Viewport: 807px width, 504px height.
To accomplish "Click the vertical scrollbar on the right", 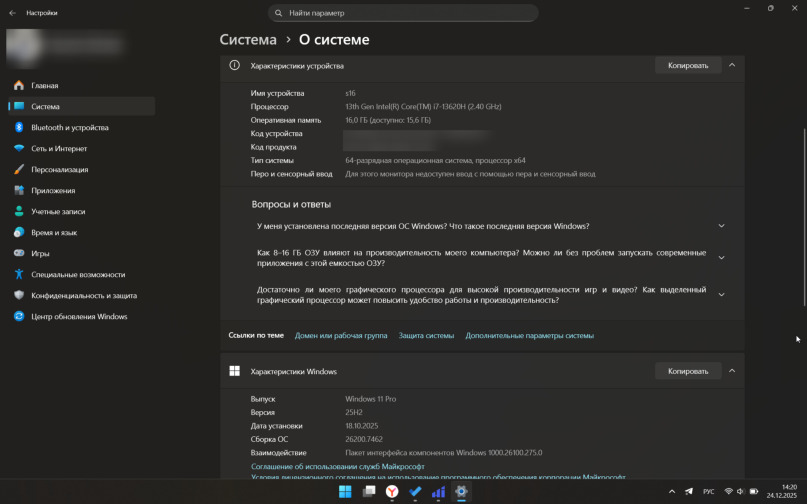I will coord(804,217).
